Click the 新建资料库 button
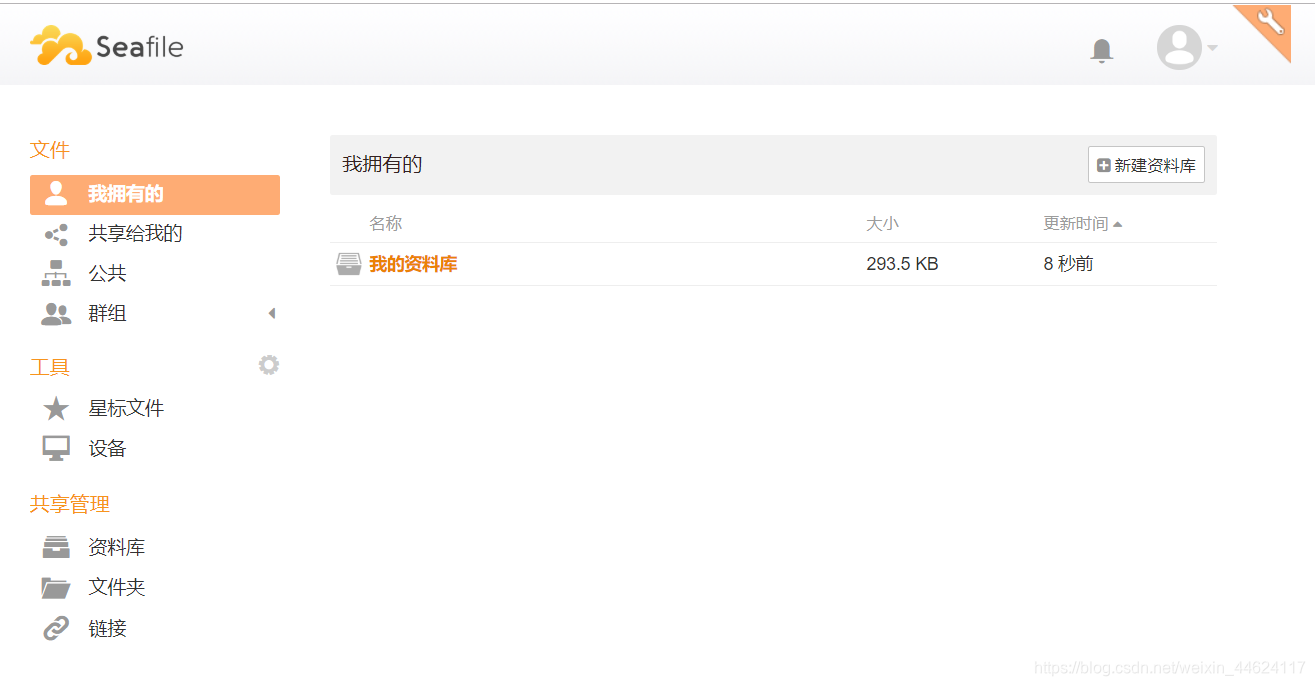This screenshot has width=1315, height=686. tap(1146, 165)
